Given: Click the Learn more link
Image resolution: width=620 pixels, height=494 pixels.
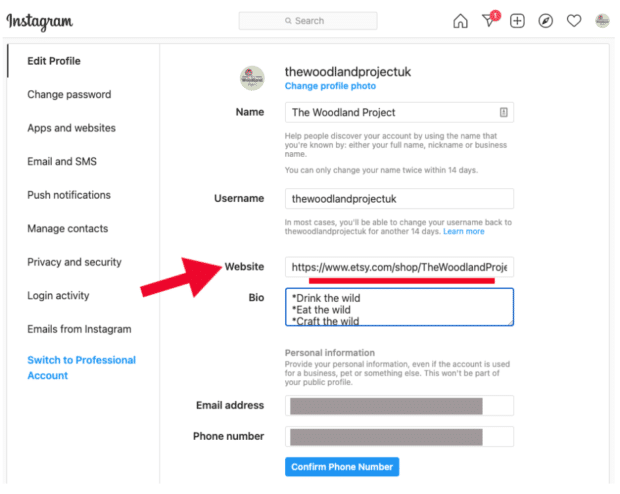Looking at the screenshot, I should [x=464, y=231].
